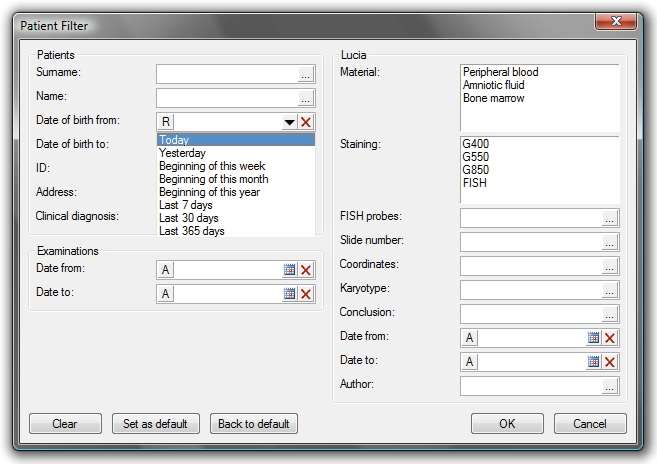Open calendar for Lucia Date from

click(593, 337)
